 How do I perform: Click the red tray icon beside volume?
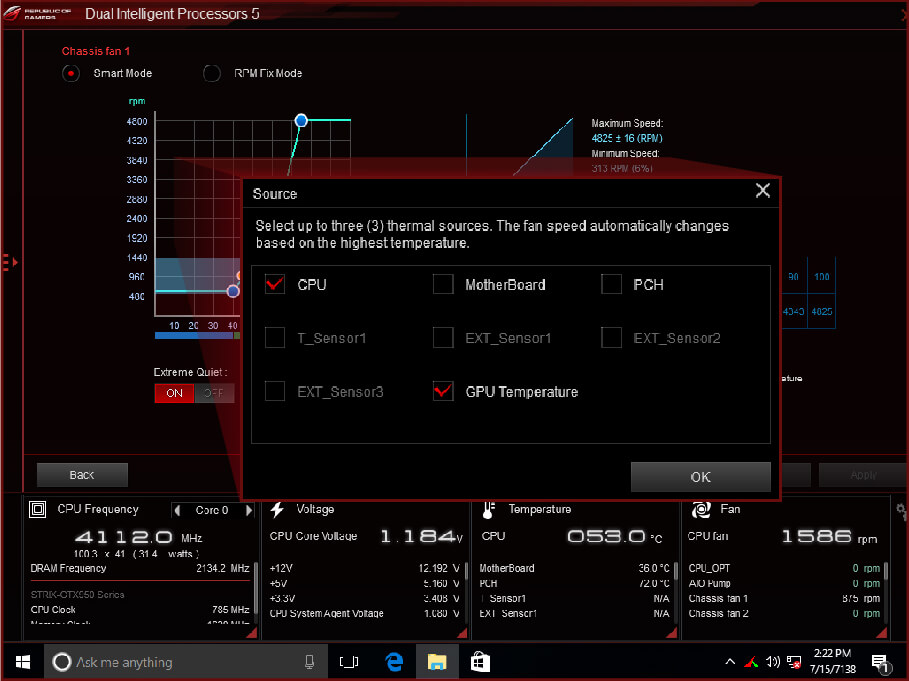pyautogui.click(x=752, y=661)
